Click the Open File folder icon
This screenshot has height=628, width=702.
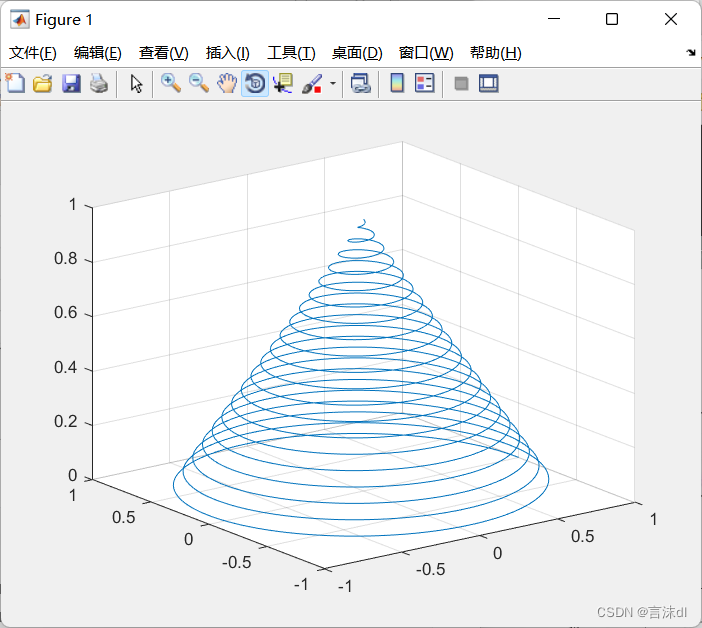(42, 84)
